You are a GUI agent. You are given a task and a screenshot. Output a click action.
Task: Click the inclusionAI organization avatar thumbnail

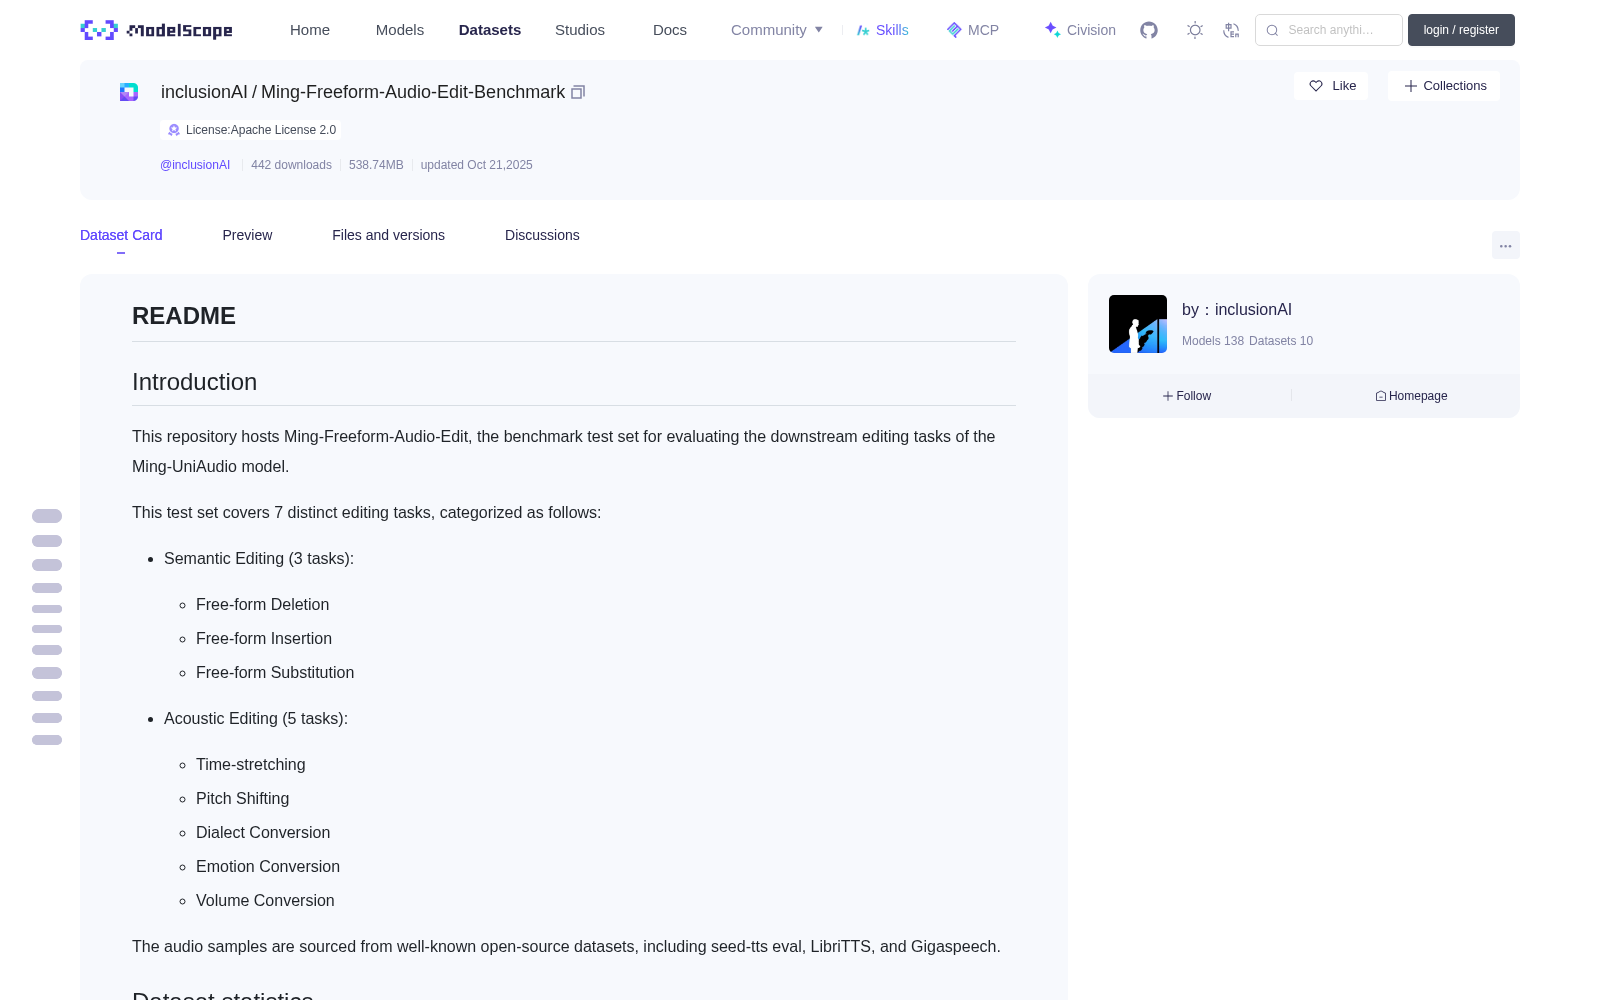(x=1138, y=324)
